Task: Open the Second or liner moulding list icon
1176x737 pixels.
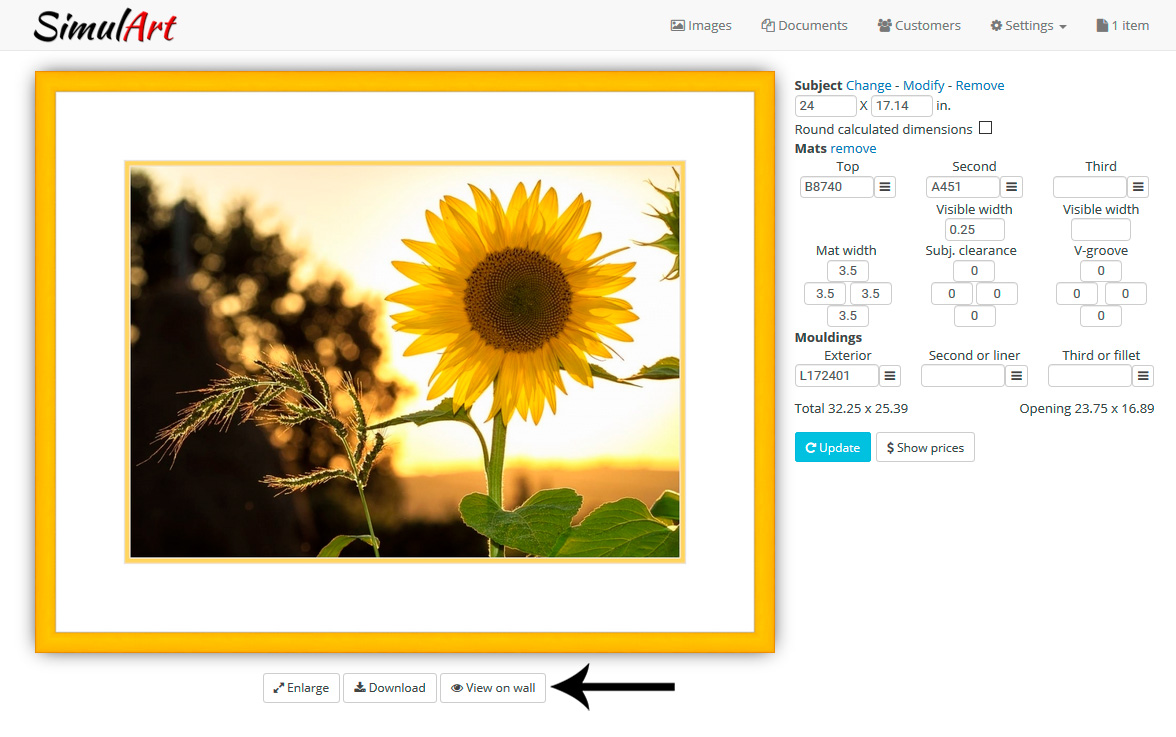Action: pos(1016,376)
